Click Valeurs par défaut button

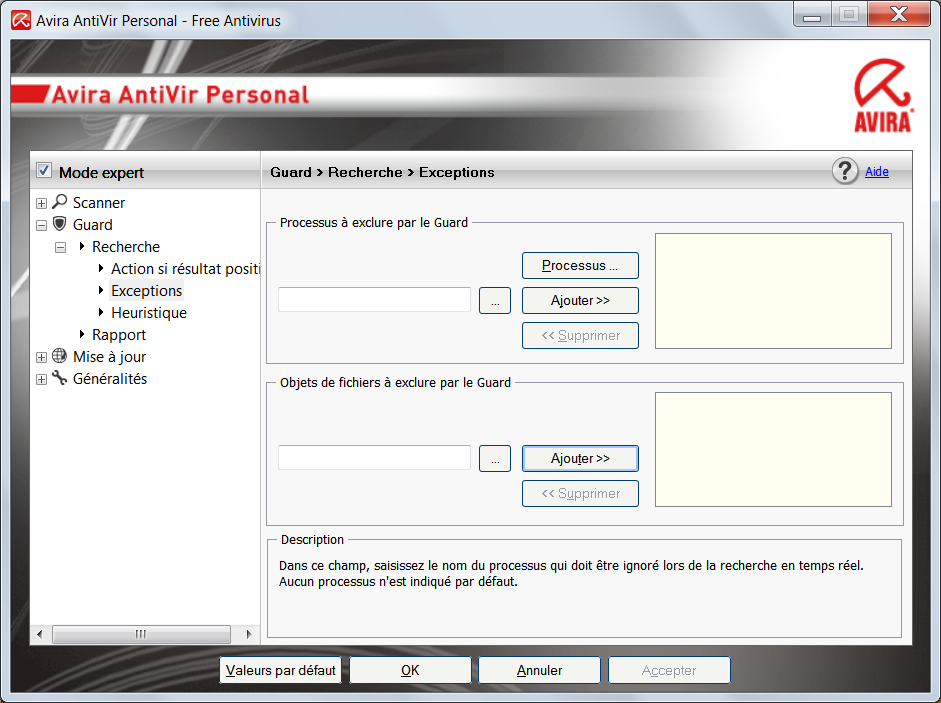281,670
